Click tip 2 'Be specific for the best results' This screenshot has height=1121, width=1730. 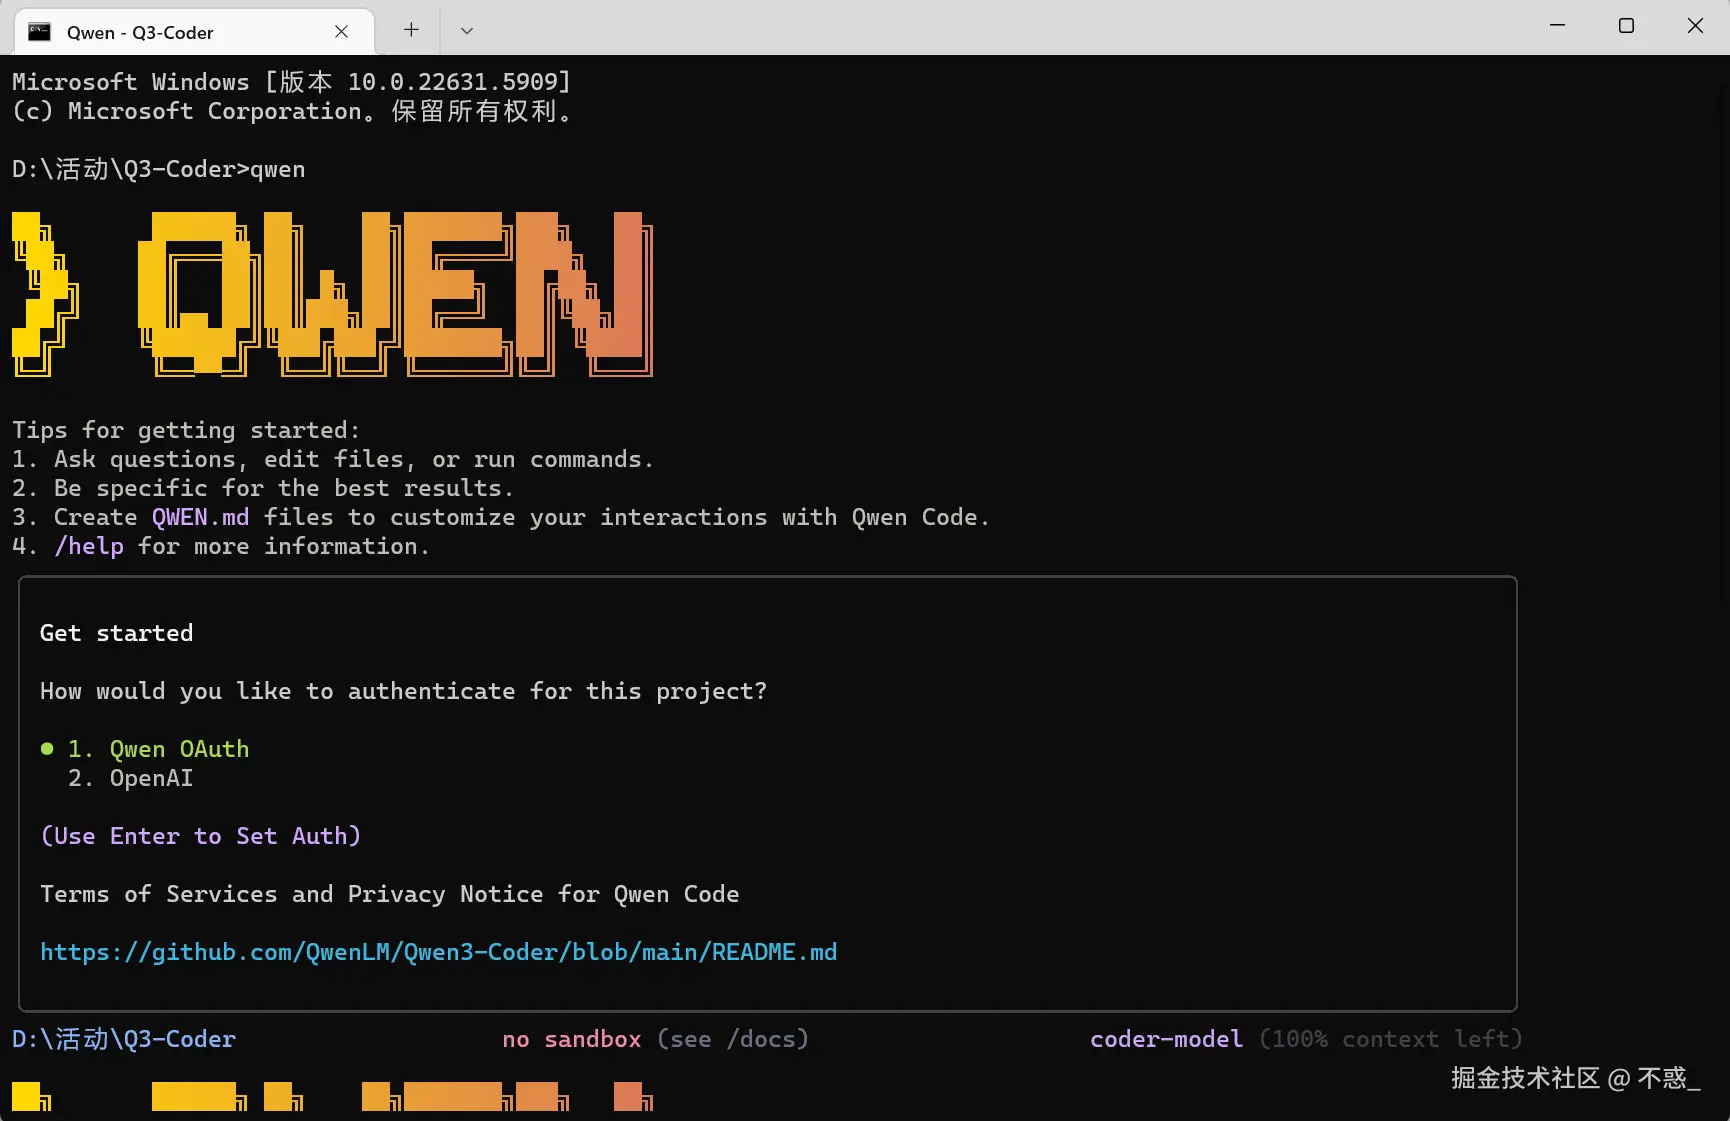pyautogui.click(x=263, y=488)
